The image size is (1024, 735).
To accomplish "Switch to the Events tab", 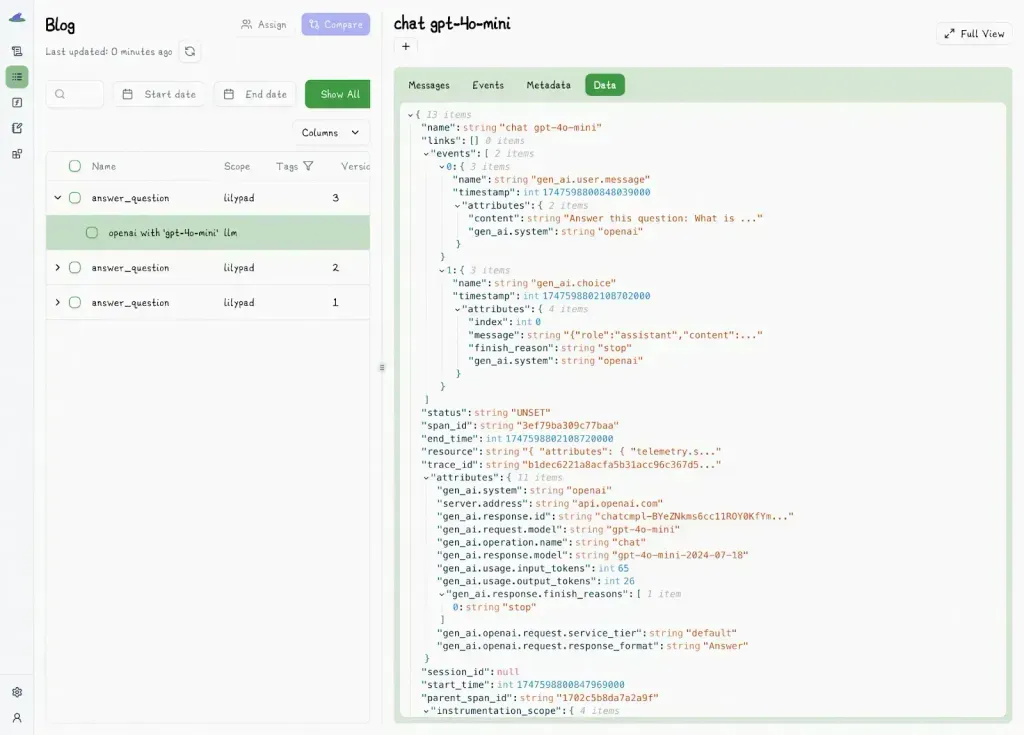I will pyautogui.click(x=488, y=85).
